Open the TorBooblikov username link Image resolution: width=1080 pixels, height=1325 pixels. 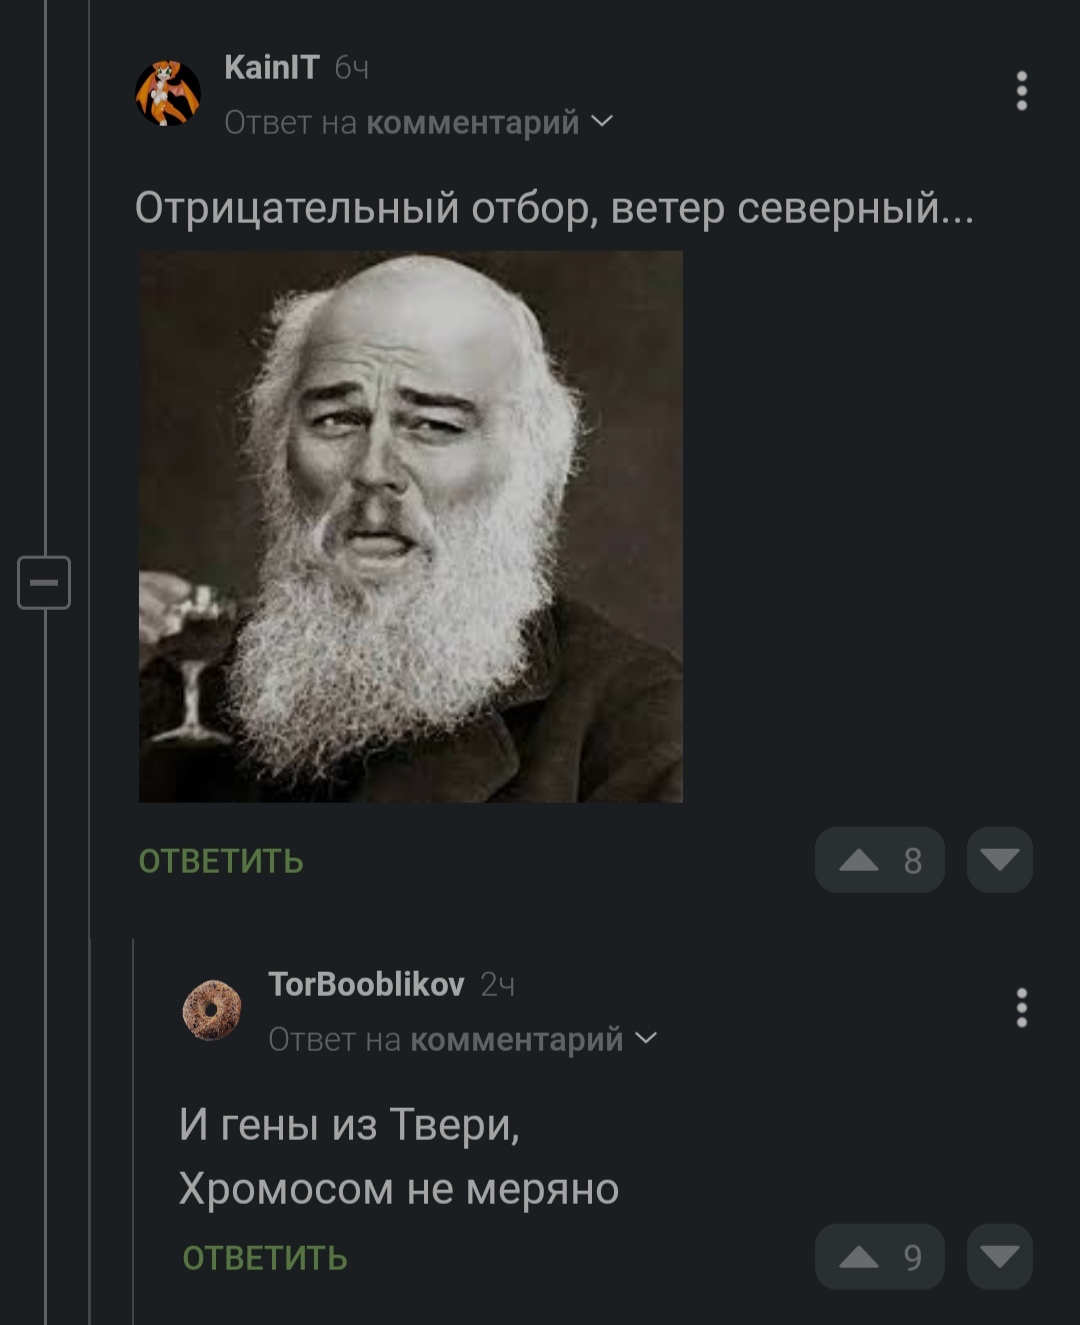(366, 984)
